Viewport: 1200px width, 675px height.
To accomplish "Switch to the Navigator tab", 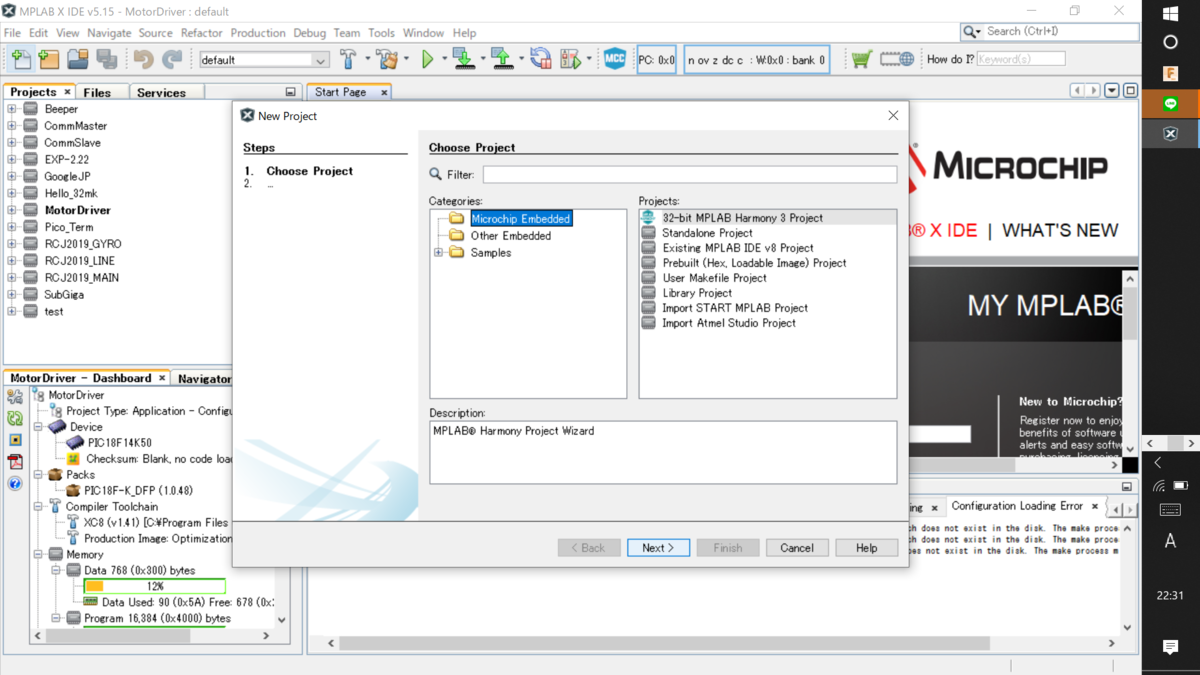I will [203, 378].
